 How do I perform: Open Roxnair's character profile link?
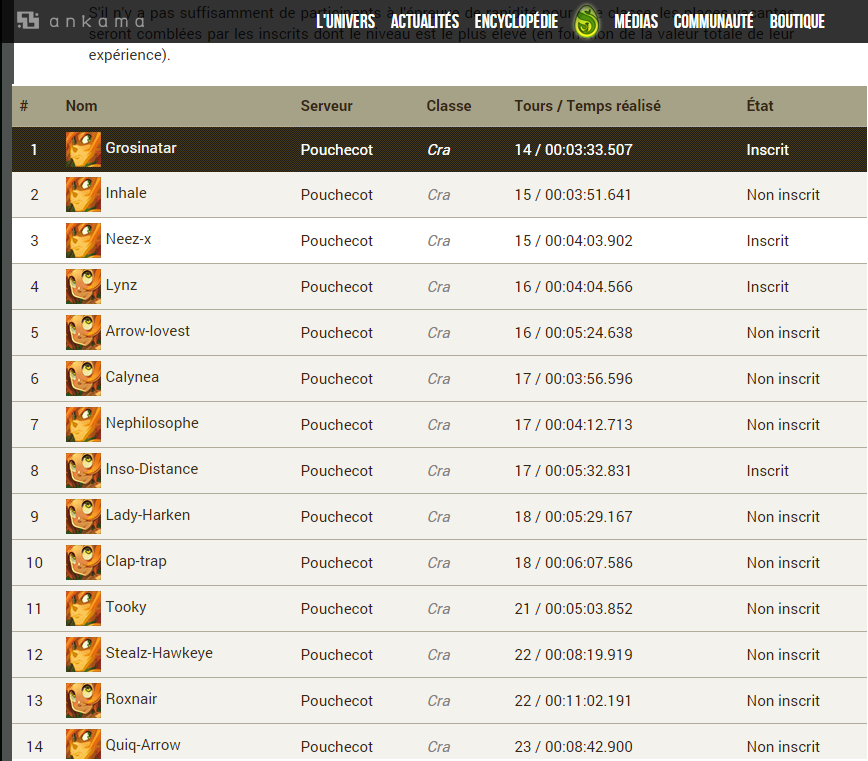click(x=131, y=698)
